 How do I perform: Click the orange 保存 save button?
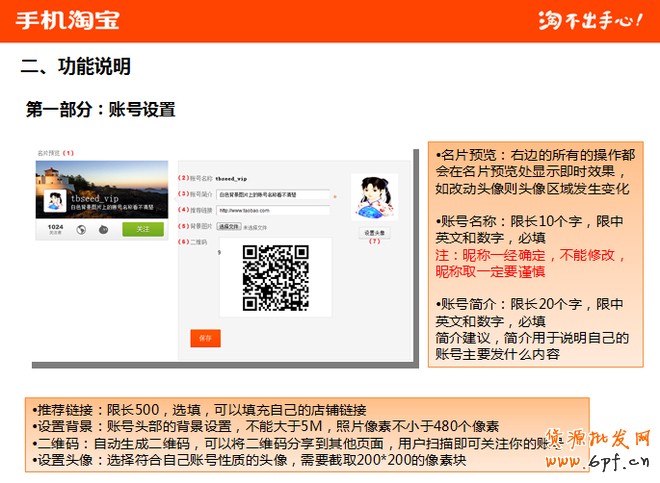point(205,338)
